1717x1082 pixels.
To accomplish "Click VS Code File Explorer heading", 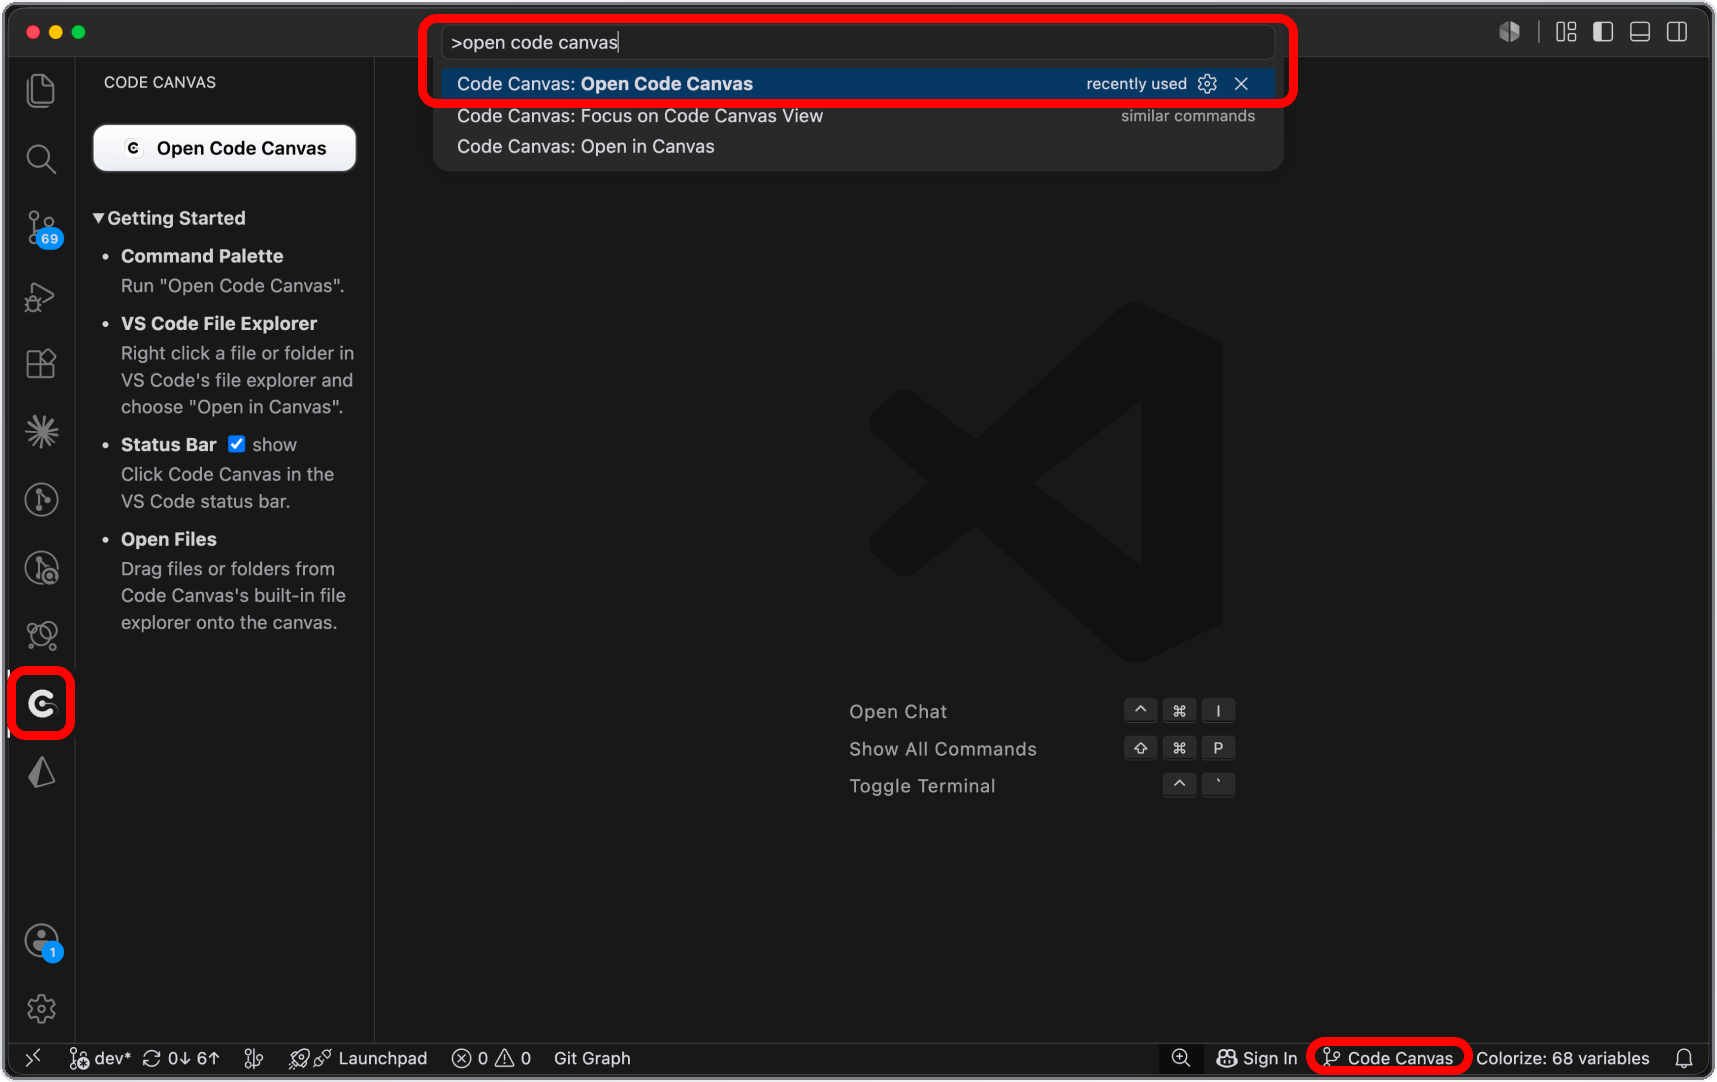I will coord(219,323).
